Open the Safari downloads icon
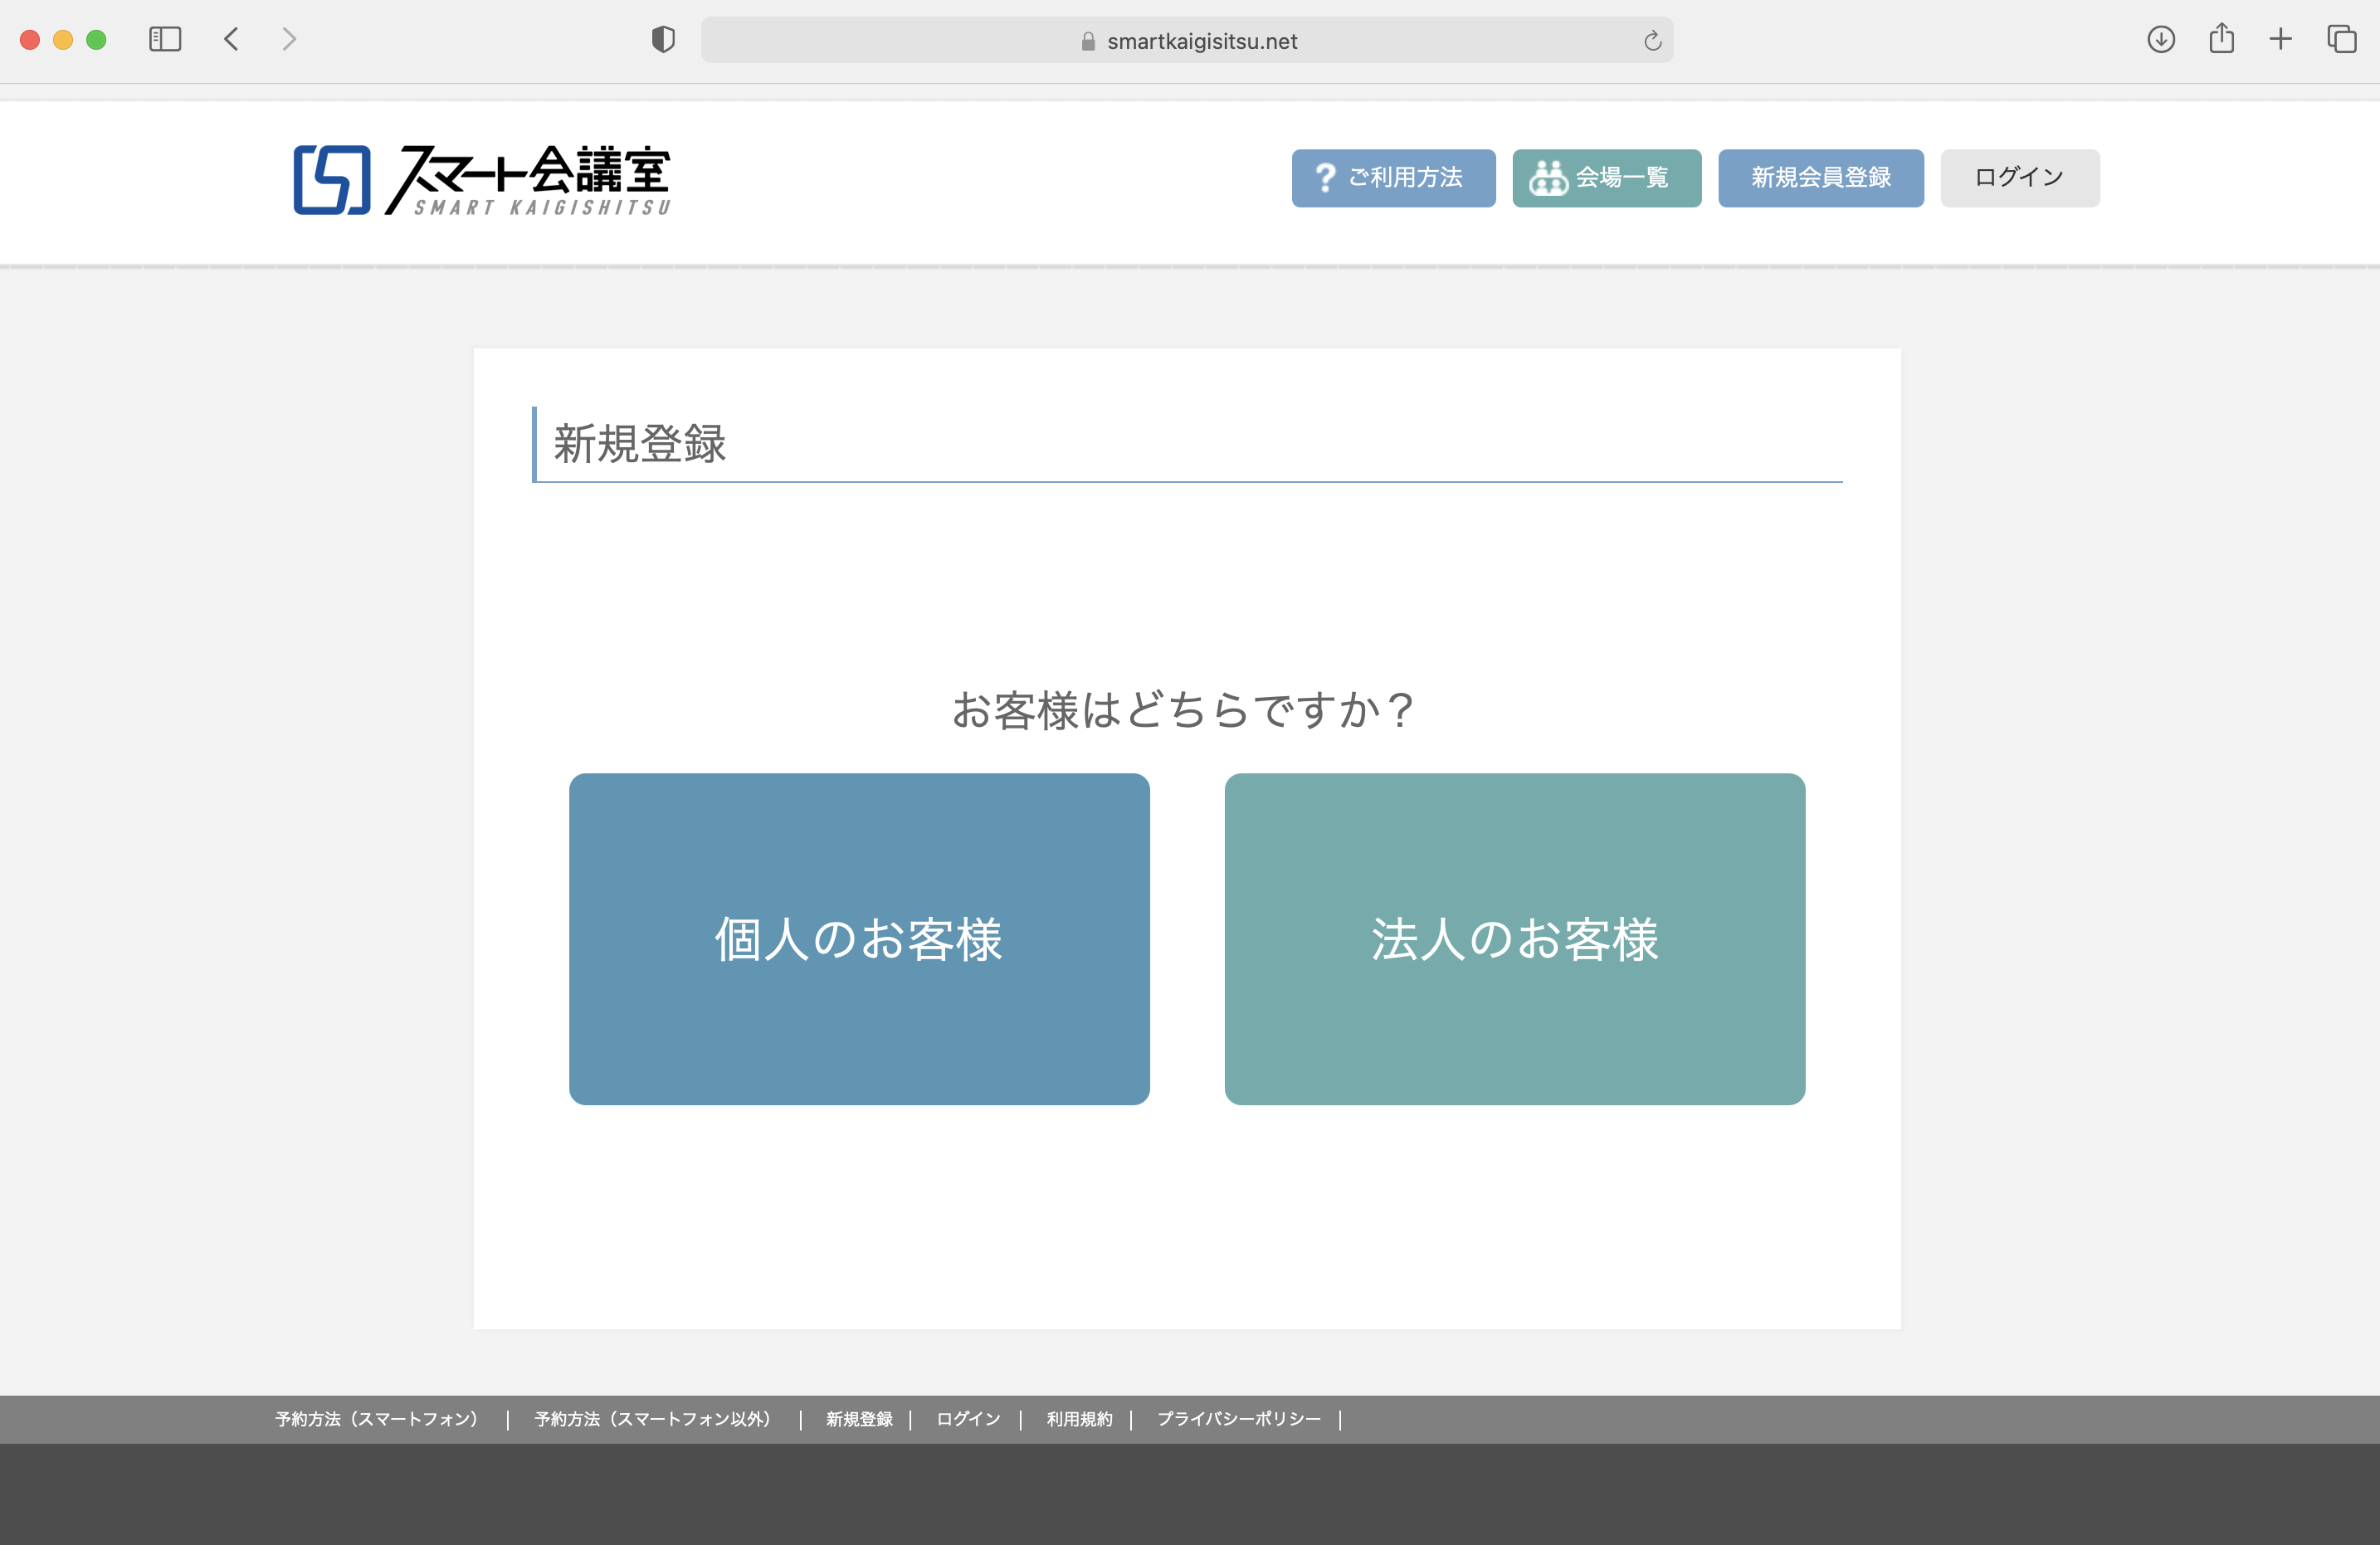 click(x=2161, y=39)
